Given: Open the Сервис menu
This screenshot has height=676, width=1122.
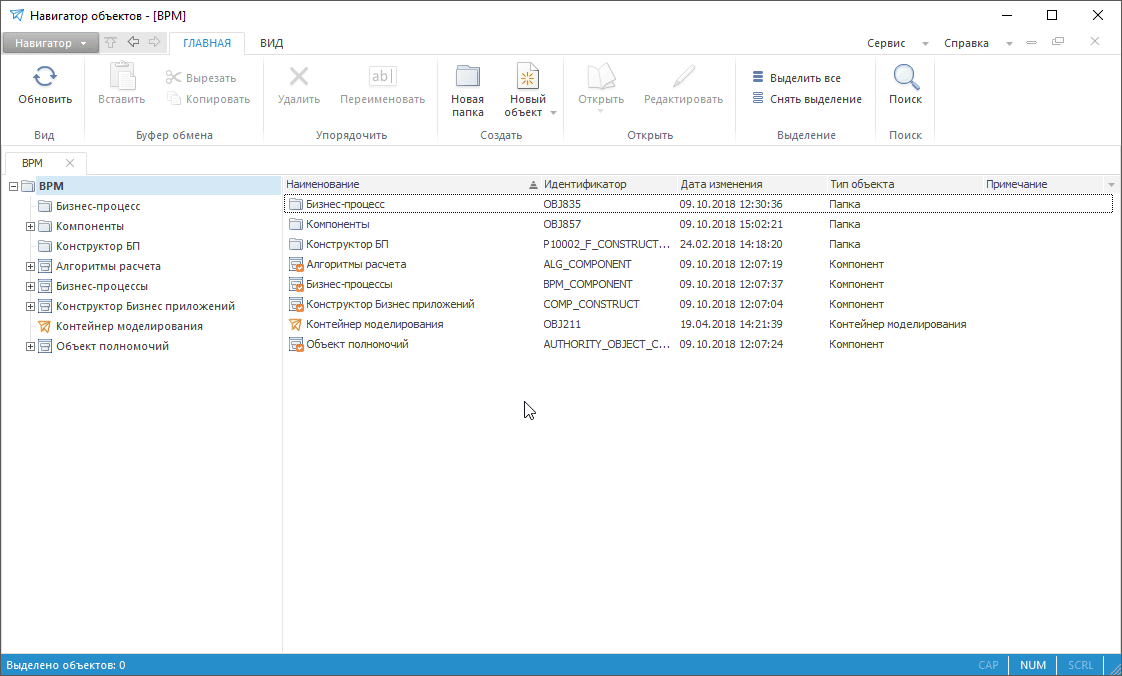Looking at the screenshot, I should click(886, 43).
